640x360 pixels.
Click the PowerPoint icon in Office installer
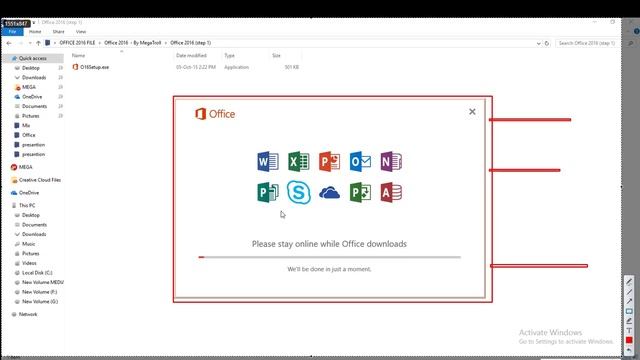[x=329, y=161]
